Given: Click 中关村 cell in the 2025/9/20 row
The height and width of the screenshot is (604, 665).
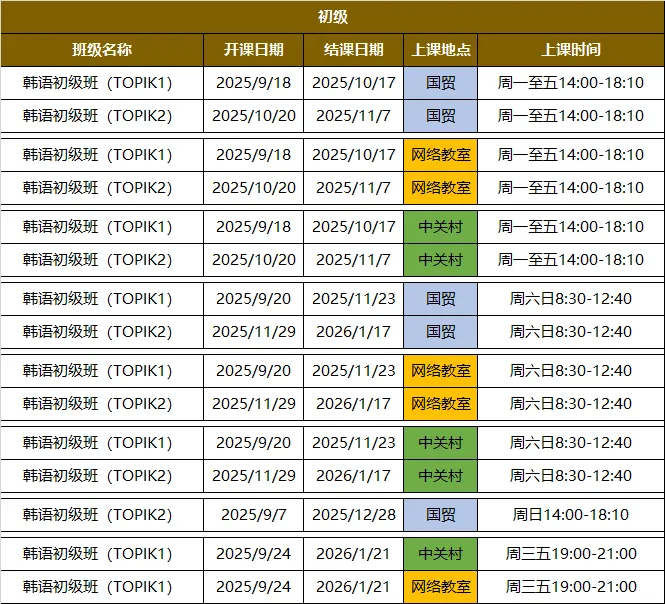Looking at the screenshot, I should 441,443.
